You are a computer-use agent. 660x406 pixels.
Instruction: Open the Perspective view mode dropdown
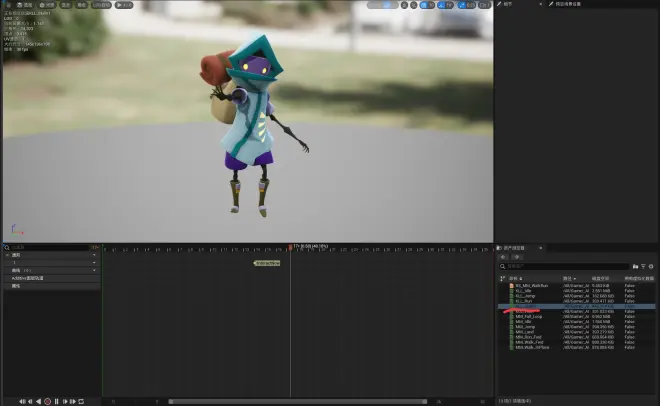click(25, 5)
